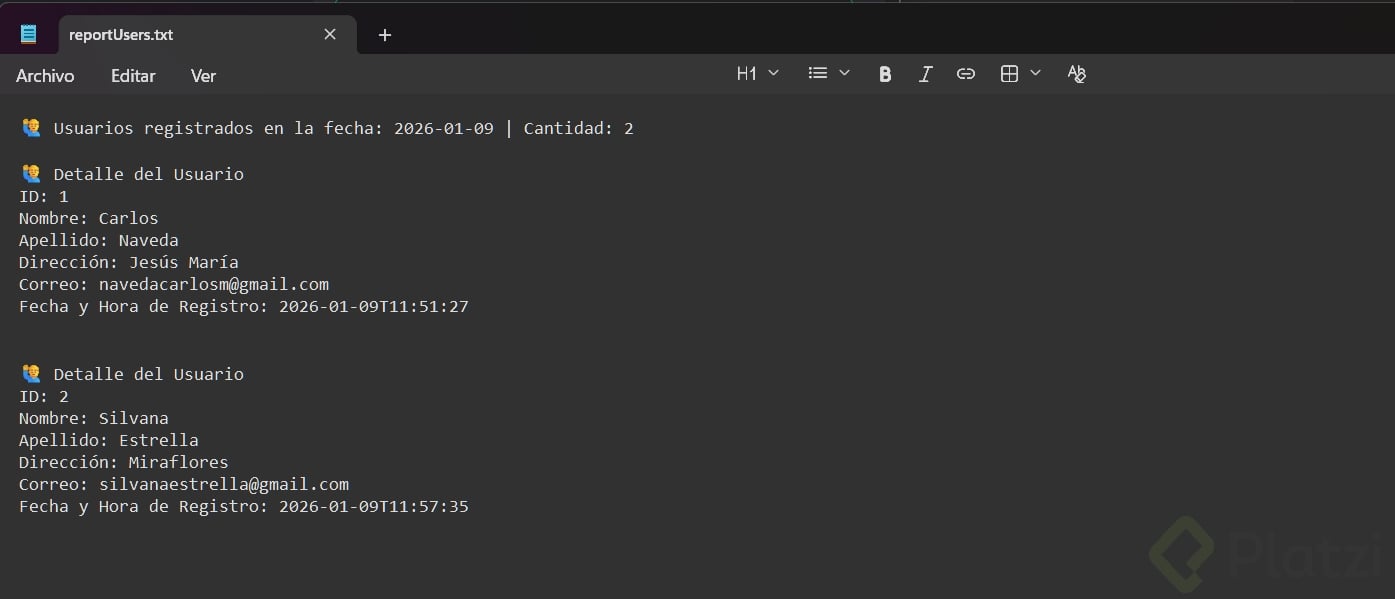Place cursor on silvanaestrella@gmail.com line
The height and width of the screenshot is (599, 1395).
(223, 484)
